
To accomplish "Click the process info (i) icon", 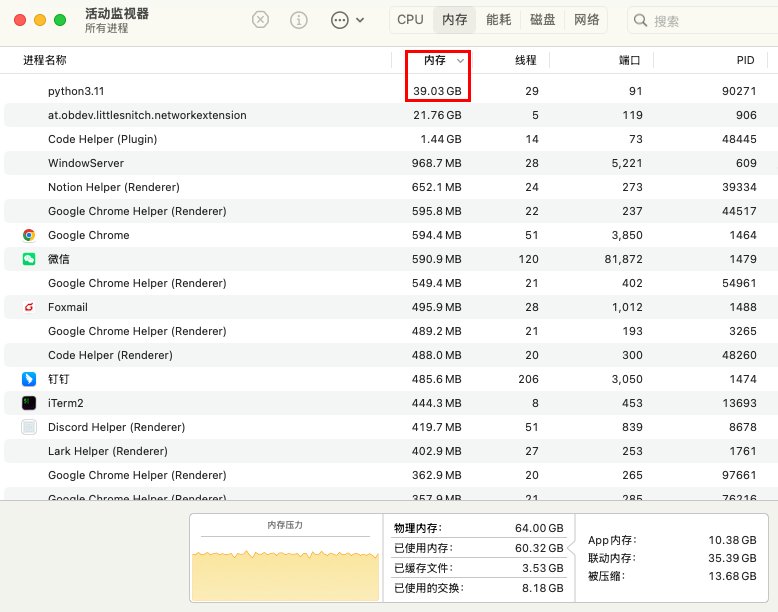I will (x=298, y=20).
